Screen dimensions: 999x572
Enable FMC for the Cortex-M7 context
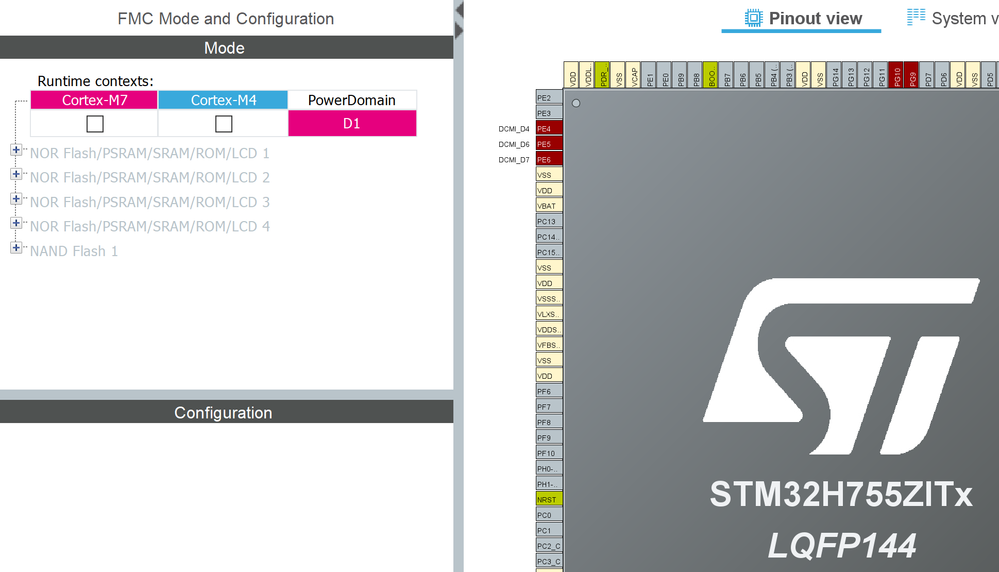95,124
